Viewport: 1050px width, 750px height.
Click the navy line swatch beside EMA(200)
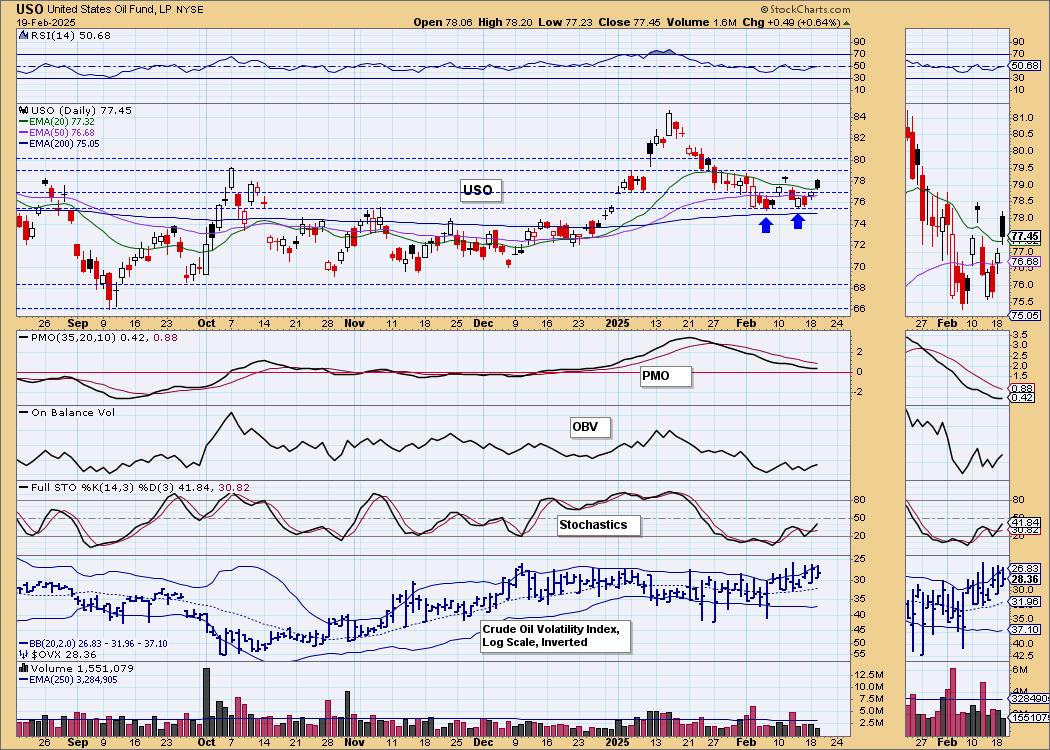[23, 143]
